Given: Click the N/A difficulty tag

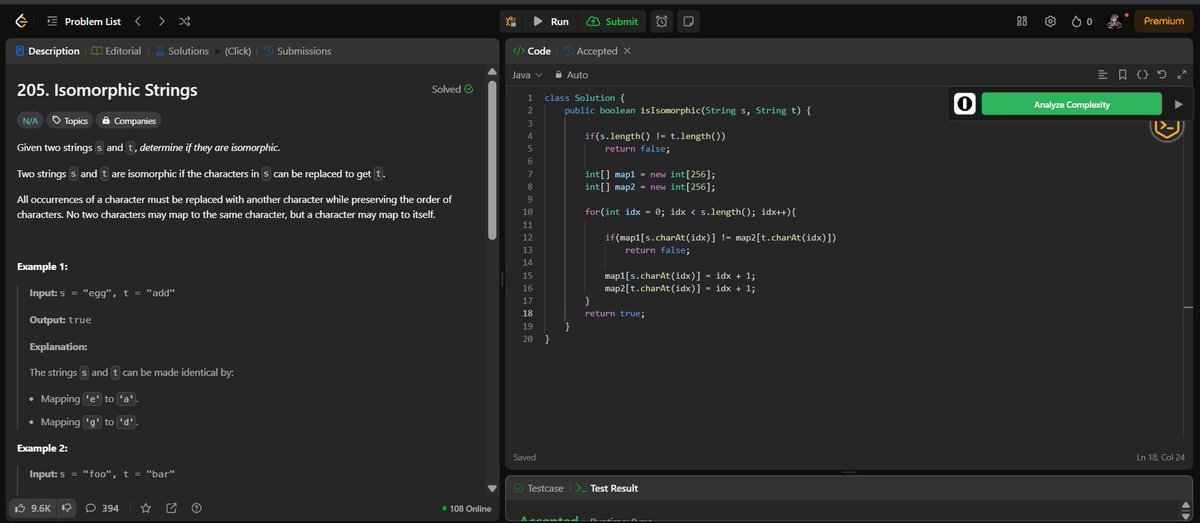Looking at the screenshot, I should tap(30, 121).
